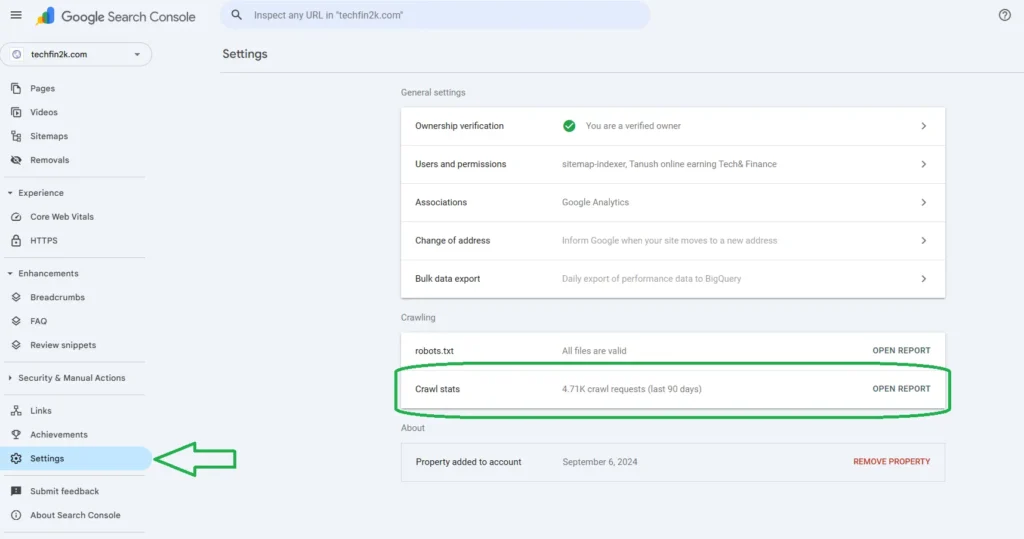Open Removals in sidebar

tap(50, 160)
